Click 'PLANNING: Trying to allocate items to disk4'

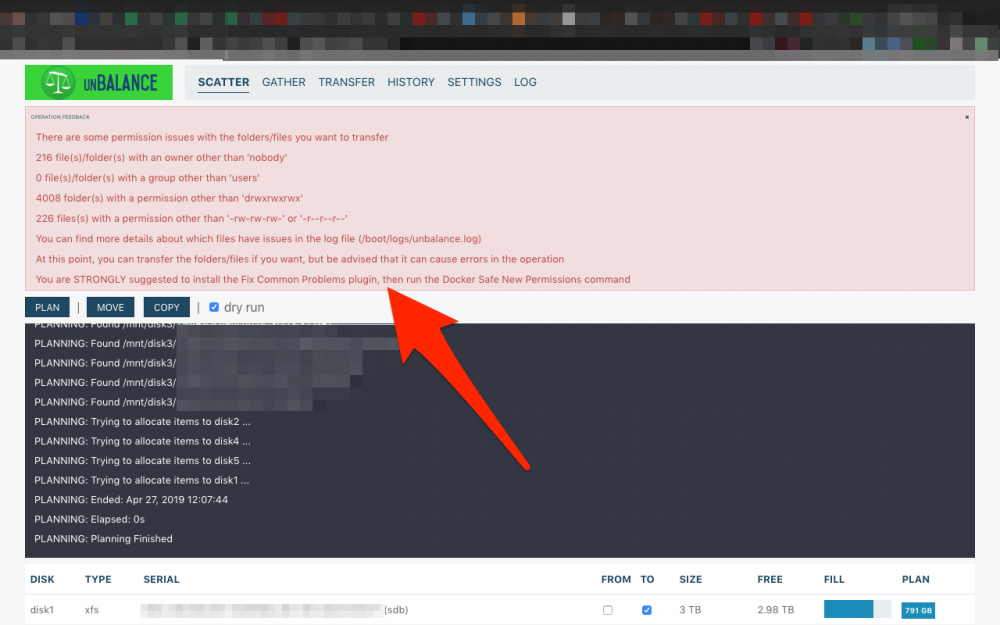[142, 441]
